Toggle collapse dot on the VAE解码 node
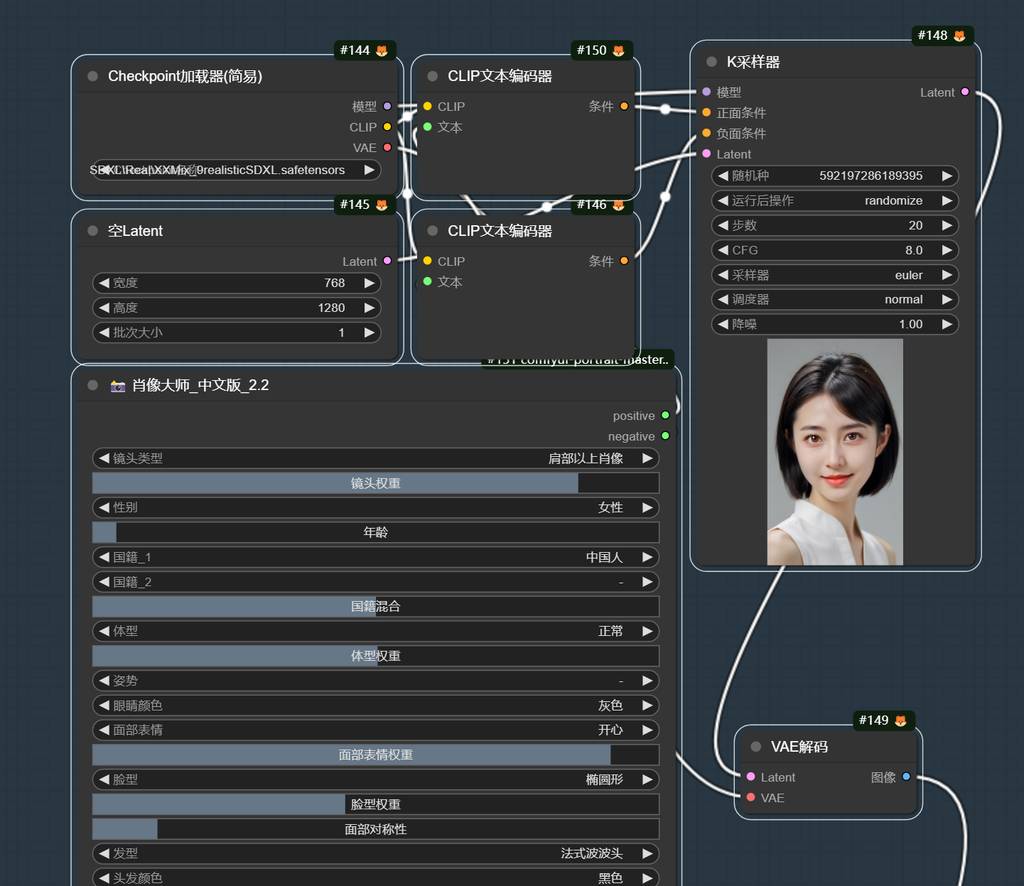Viewport: 1024px width, 886px height. (x=756, y=747)
